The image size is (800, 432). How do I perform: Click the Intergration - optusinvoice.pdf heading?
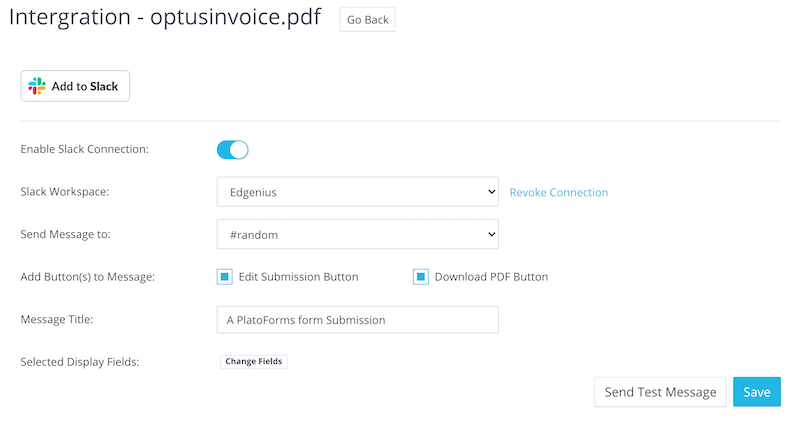165,18
